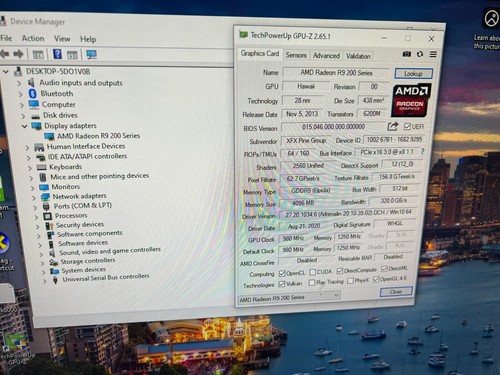500x375 pixels.
Task: Click the BIOS Version field
Action: [333, 127]
